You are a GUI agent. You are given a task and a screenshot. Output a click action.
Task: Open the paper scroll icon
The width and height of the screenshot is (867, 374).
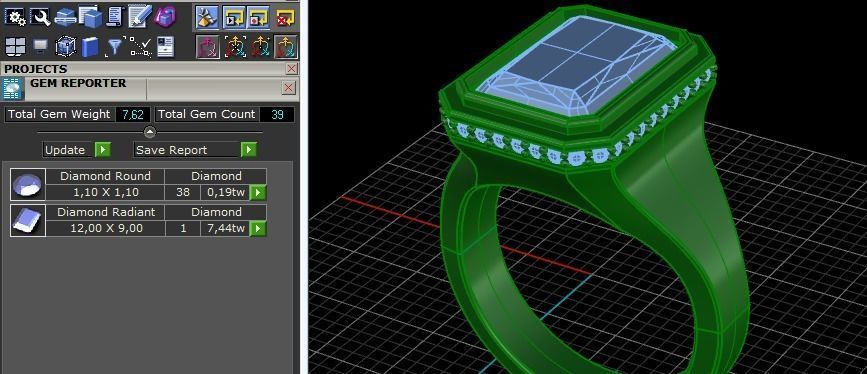[114, 17]
